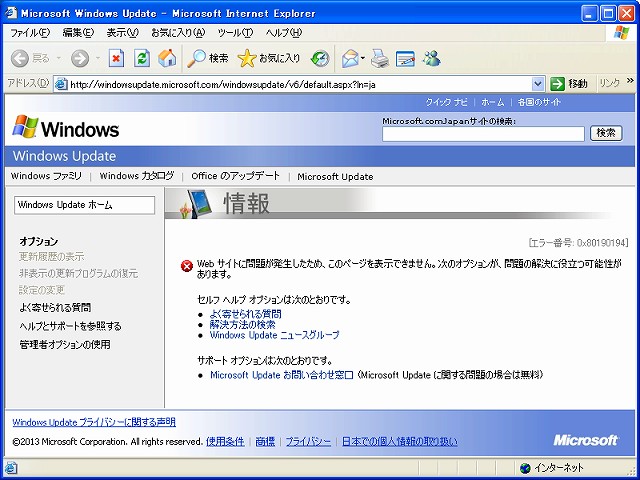The image size is (640, 480).
Task: Click the 検索 button next to site search
Action: coord(606,133)
